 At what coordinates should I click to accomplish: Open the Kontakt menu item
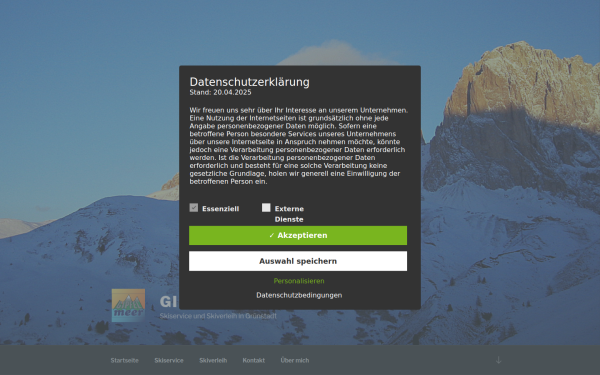tap(253, 360)
